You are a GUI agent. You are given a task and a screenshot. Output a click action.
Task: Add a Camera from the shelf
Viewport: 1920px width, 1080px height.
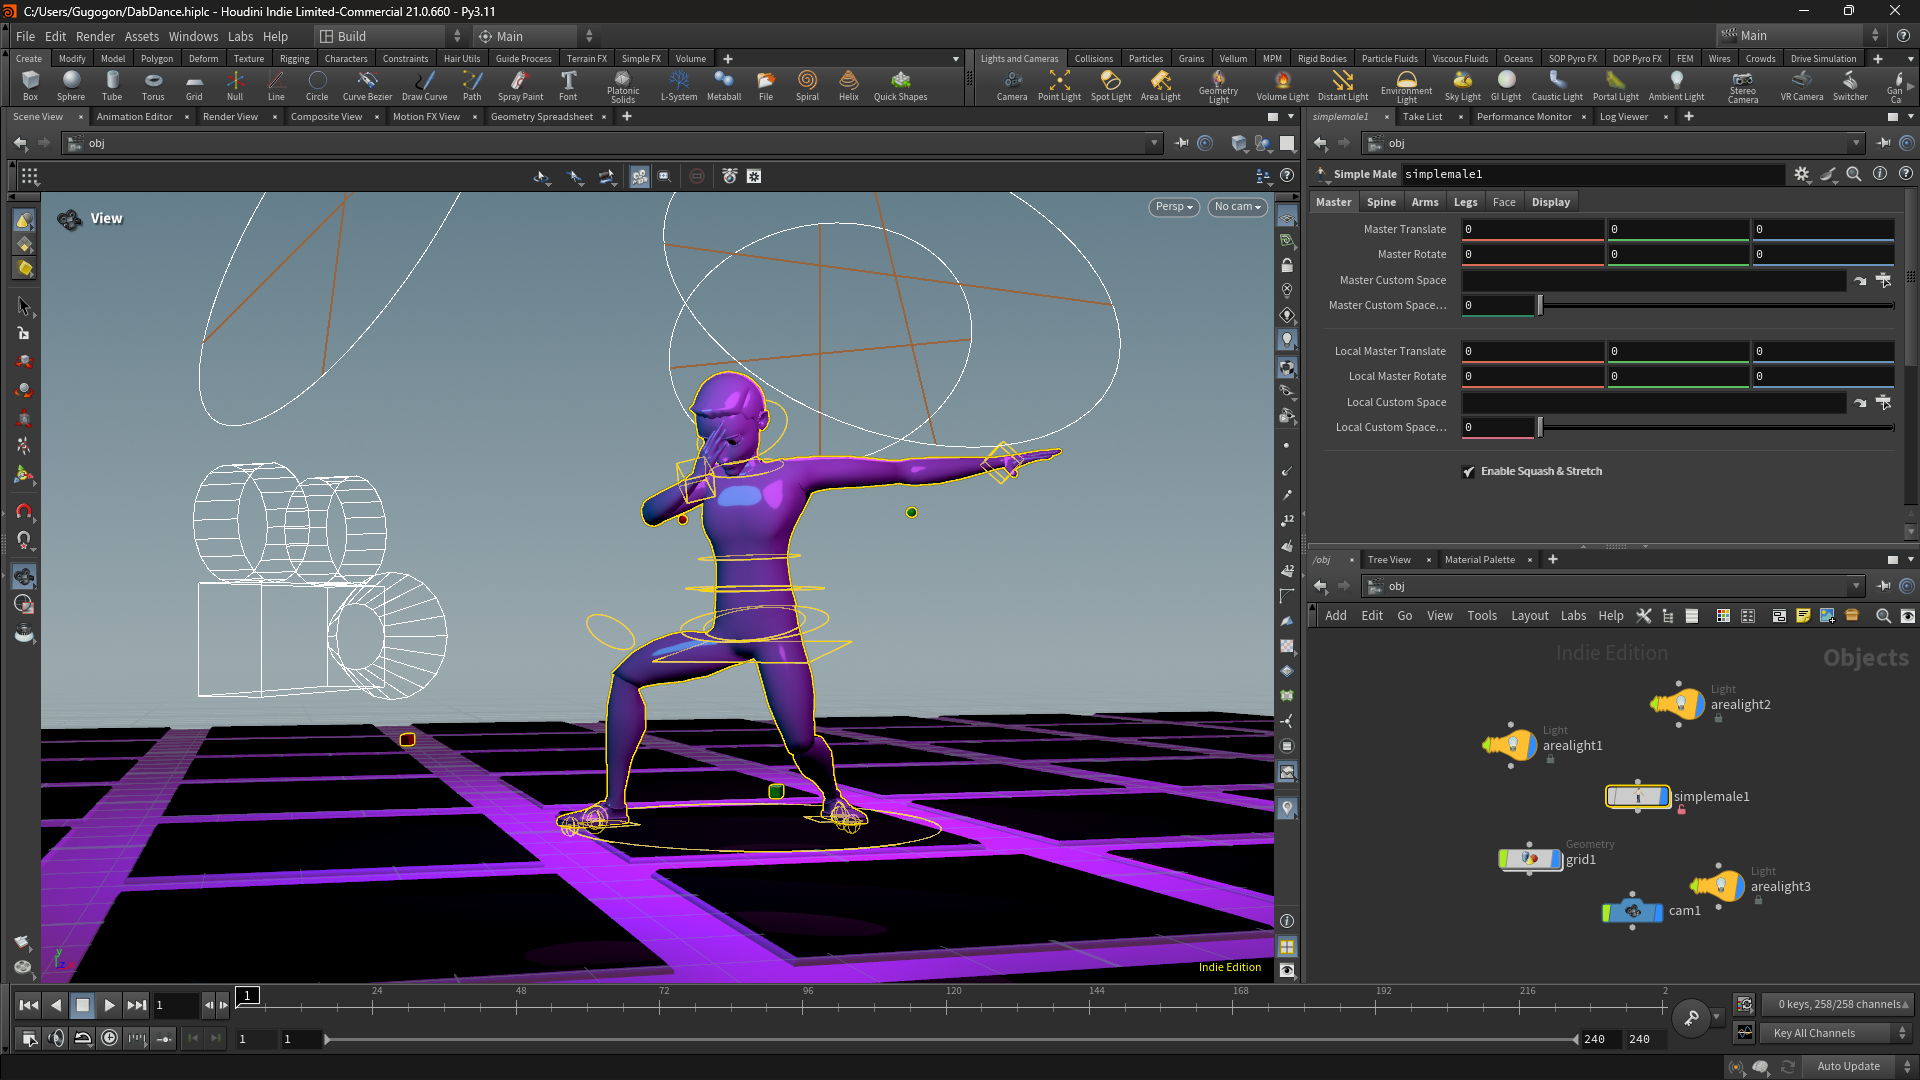1012,86
